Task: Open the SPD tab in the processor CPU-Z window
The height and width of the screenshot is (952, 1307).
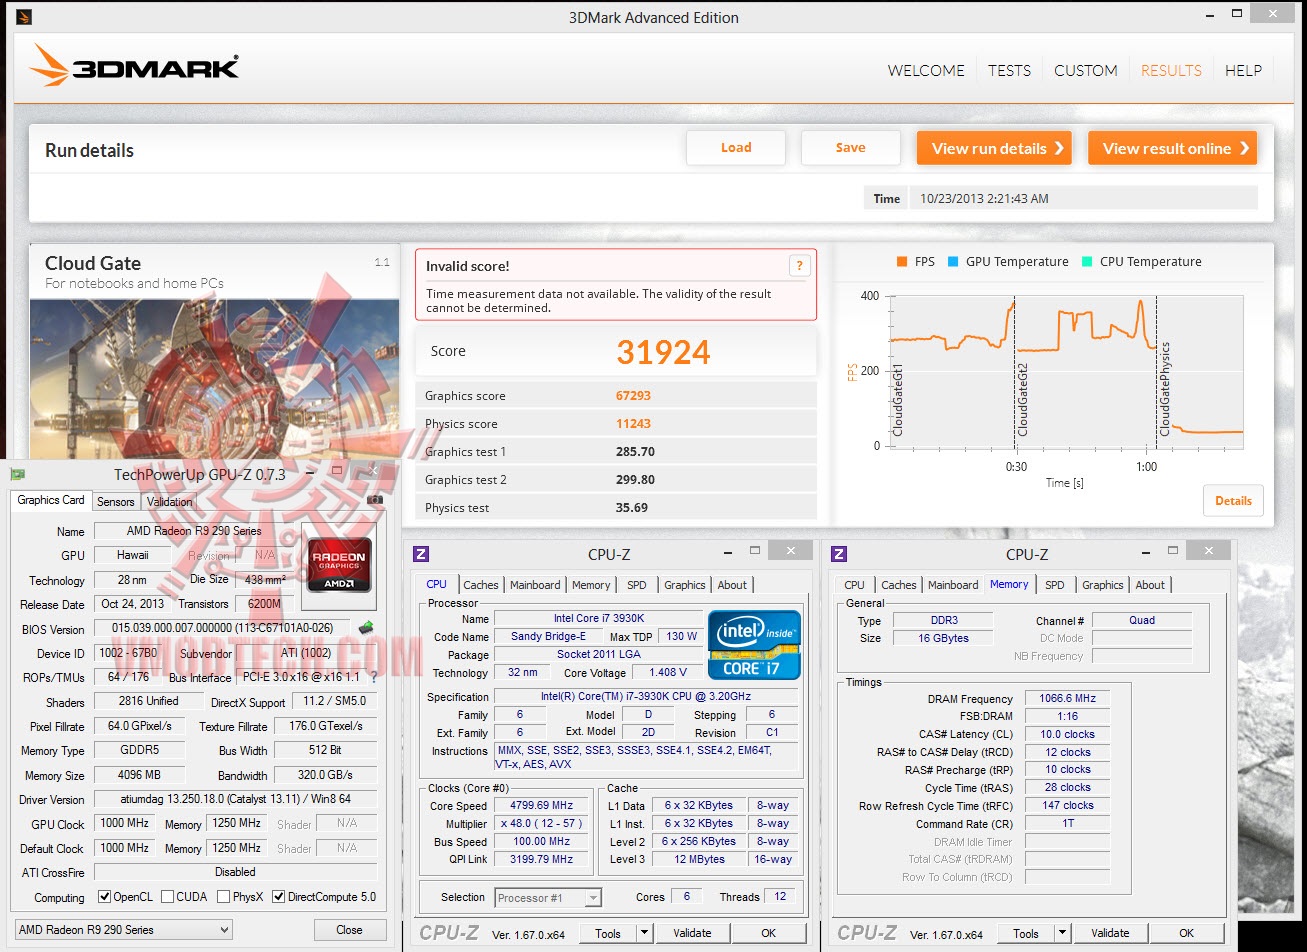Action: coord(637,585)
